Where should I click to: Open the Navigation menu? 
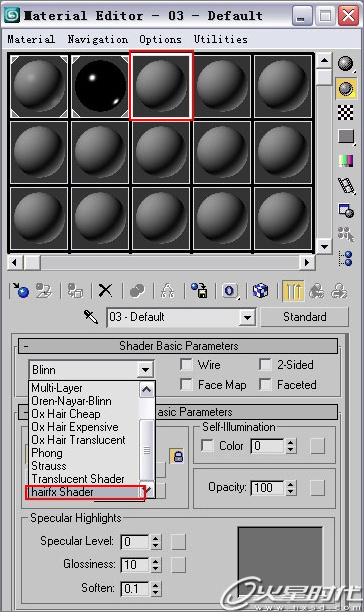[98, 39]
